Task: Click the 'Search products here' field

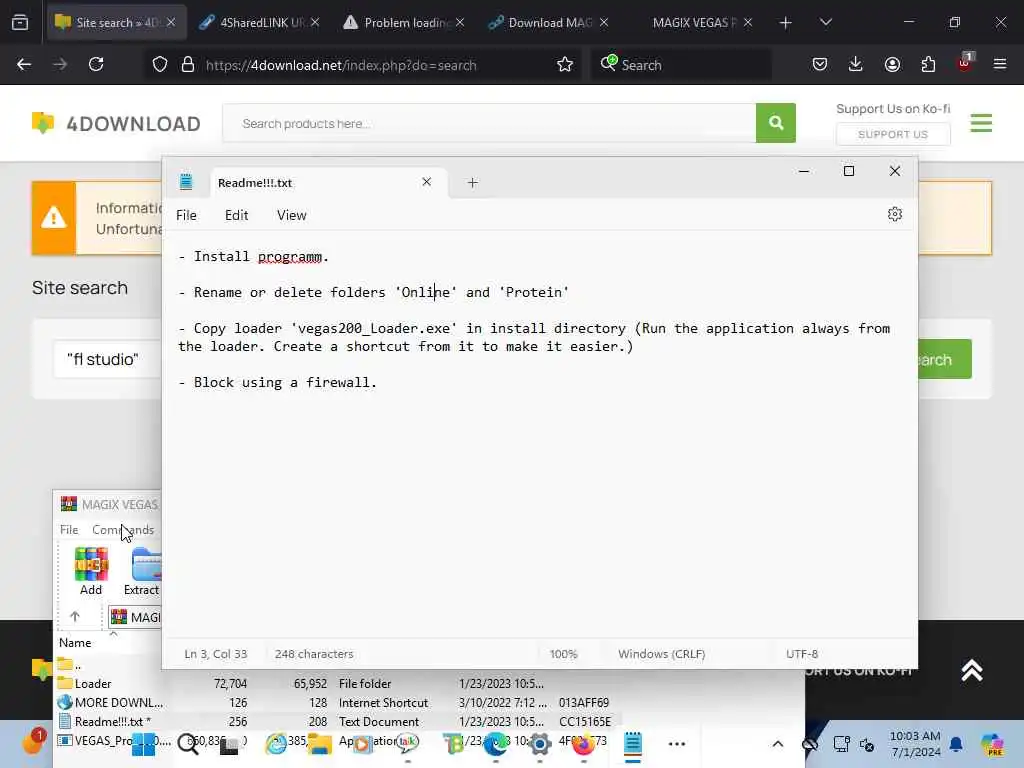Action: (x=489, y=123)
